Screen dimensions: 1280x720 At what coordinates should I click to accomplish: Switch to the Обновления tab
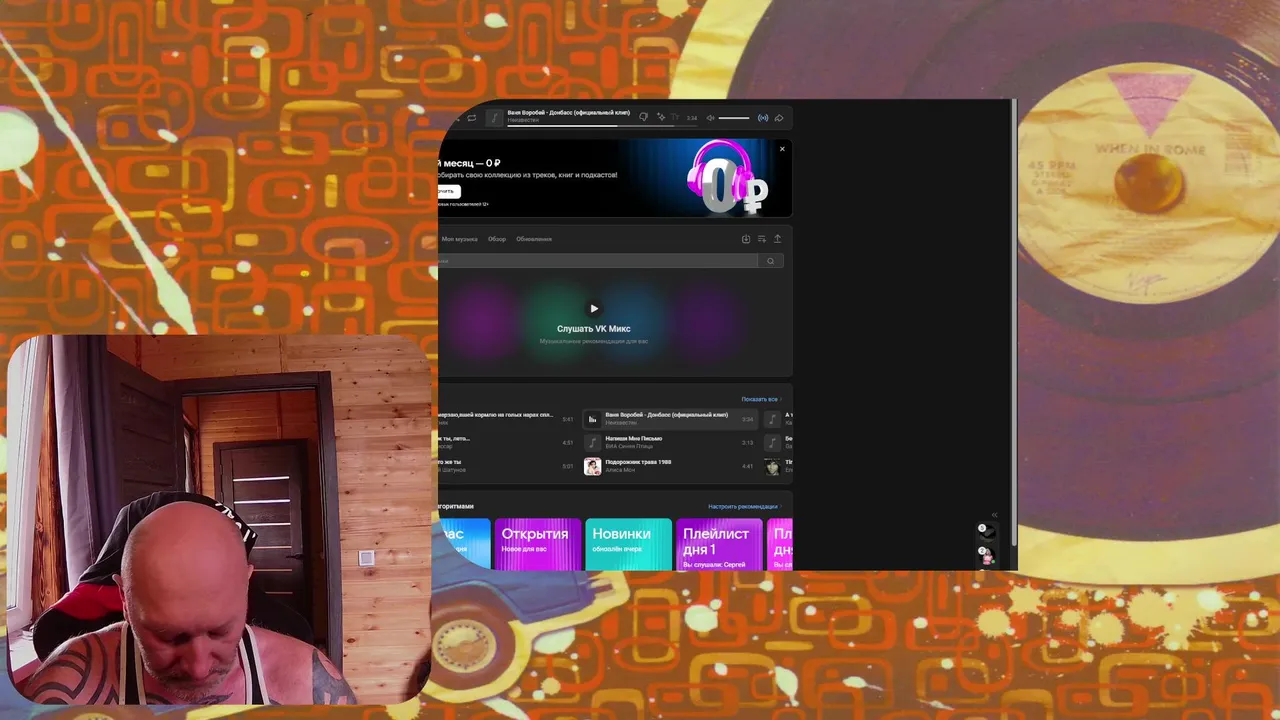(x=534, y=239)
